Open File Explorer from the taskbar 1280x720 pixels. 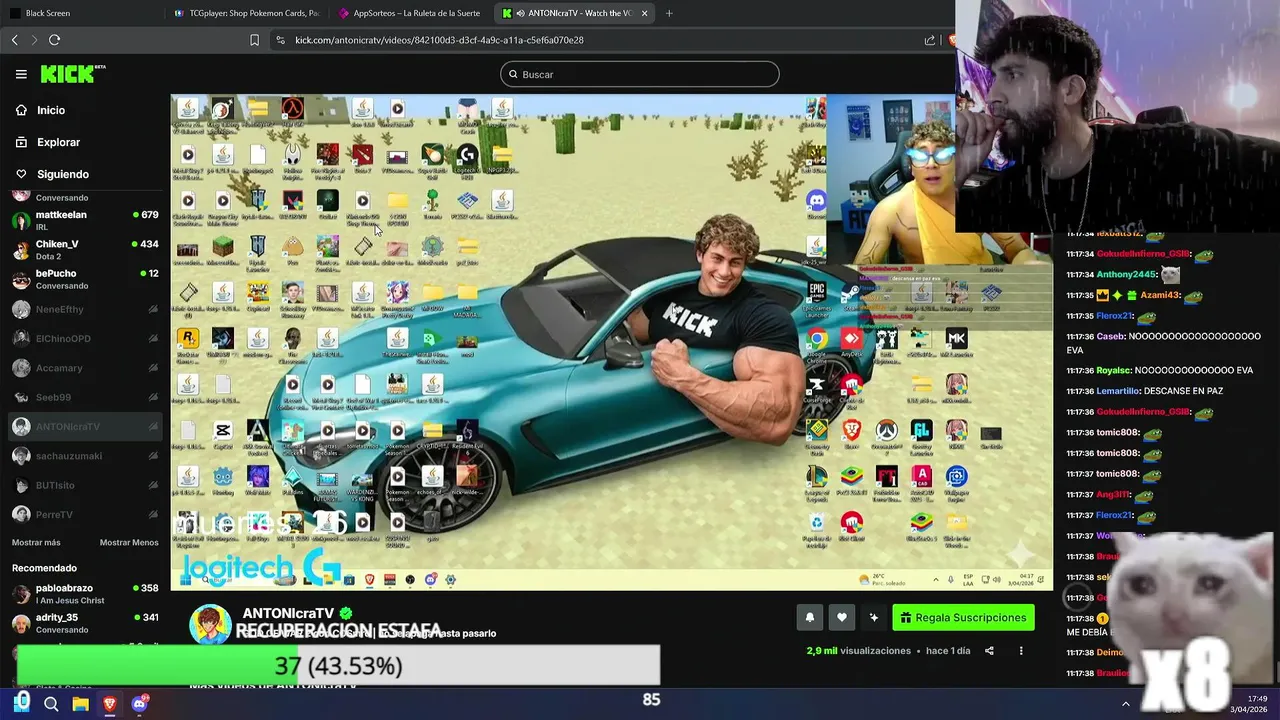pos(80,704)
